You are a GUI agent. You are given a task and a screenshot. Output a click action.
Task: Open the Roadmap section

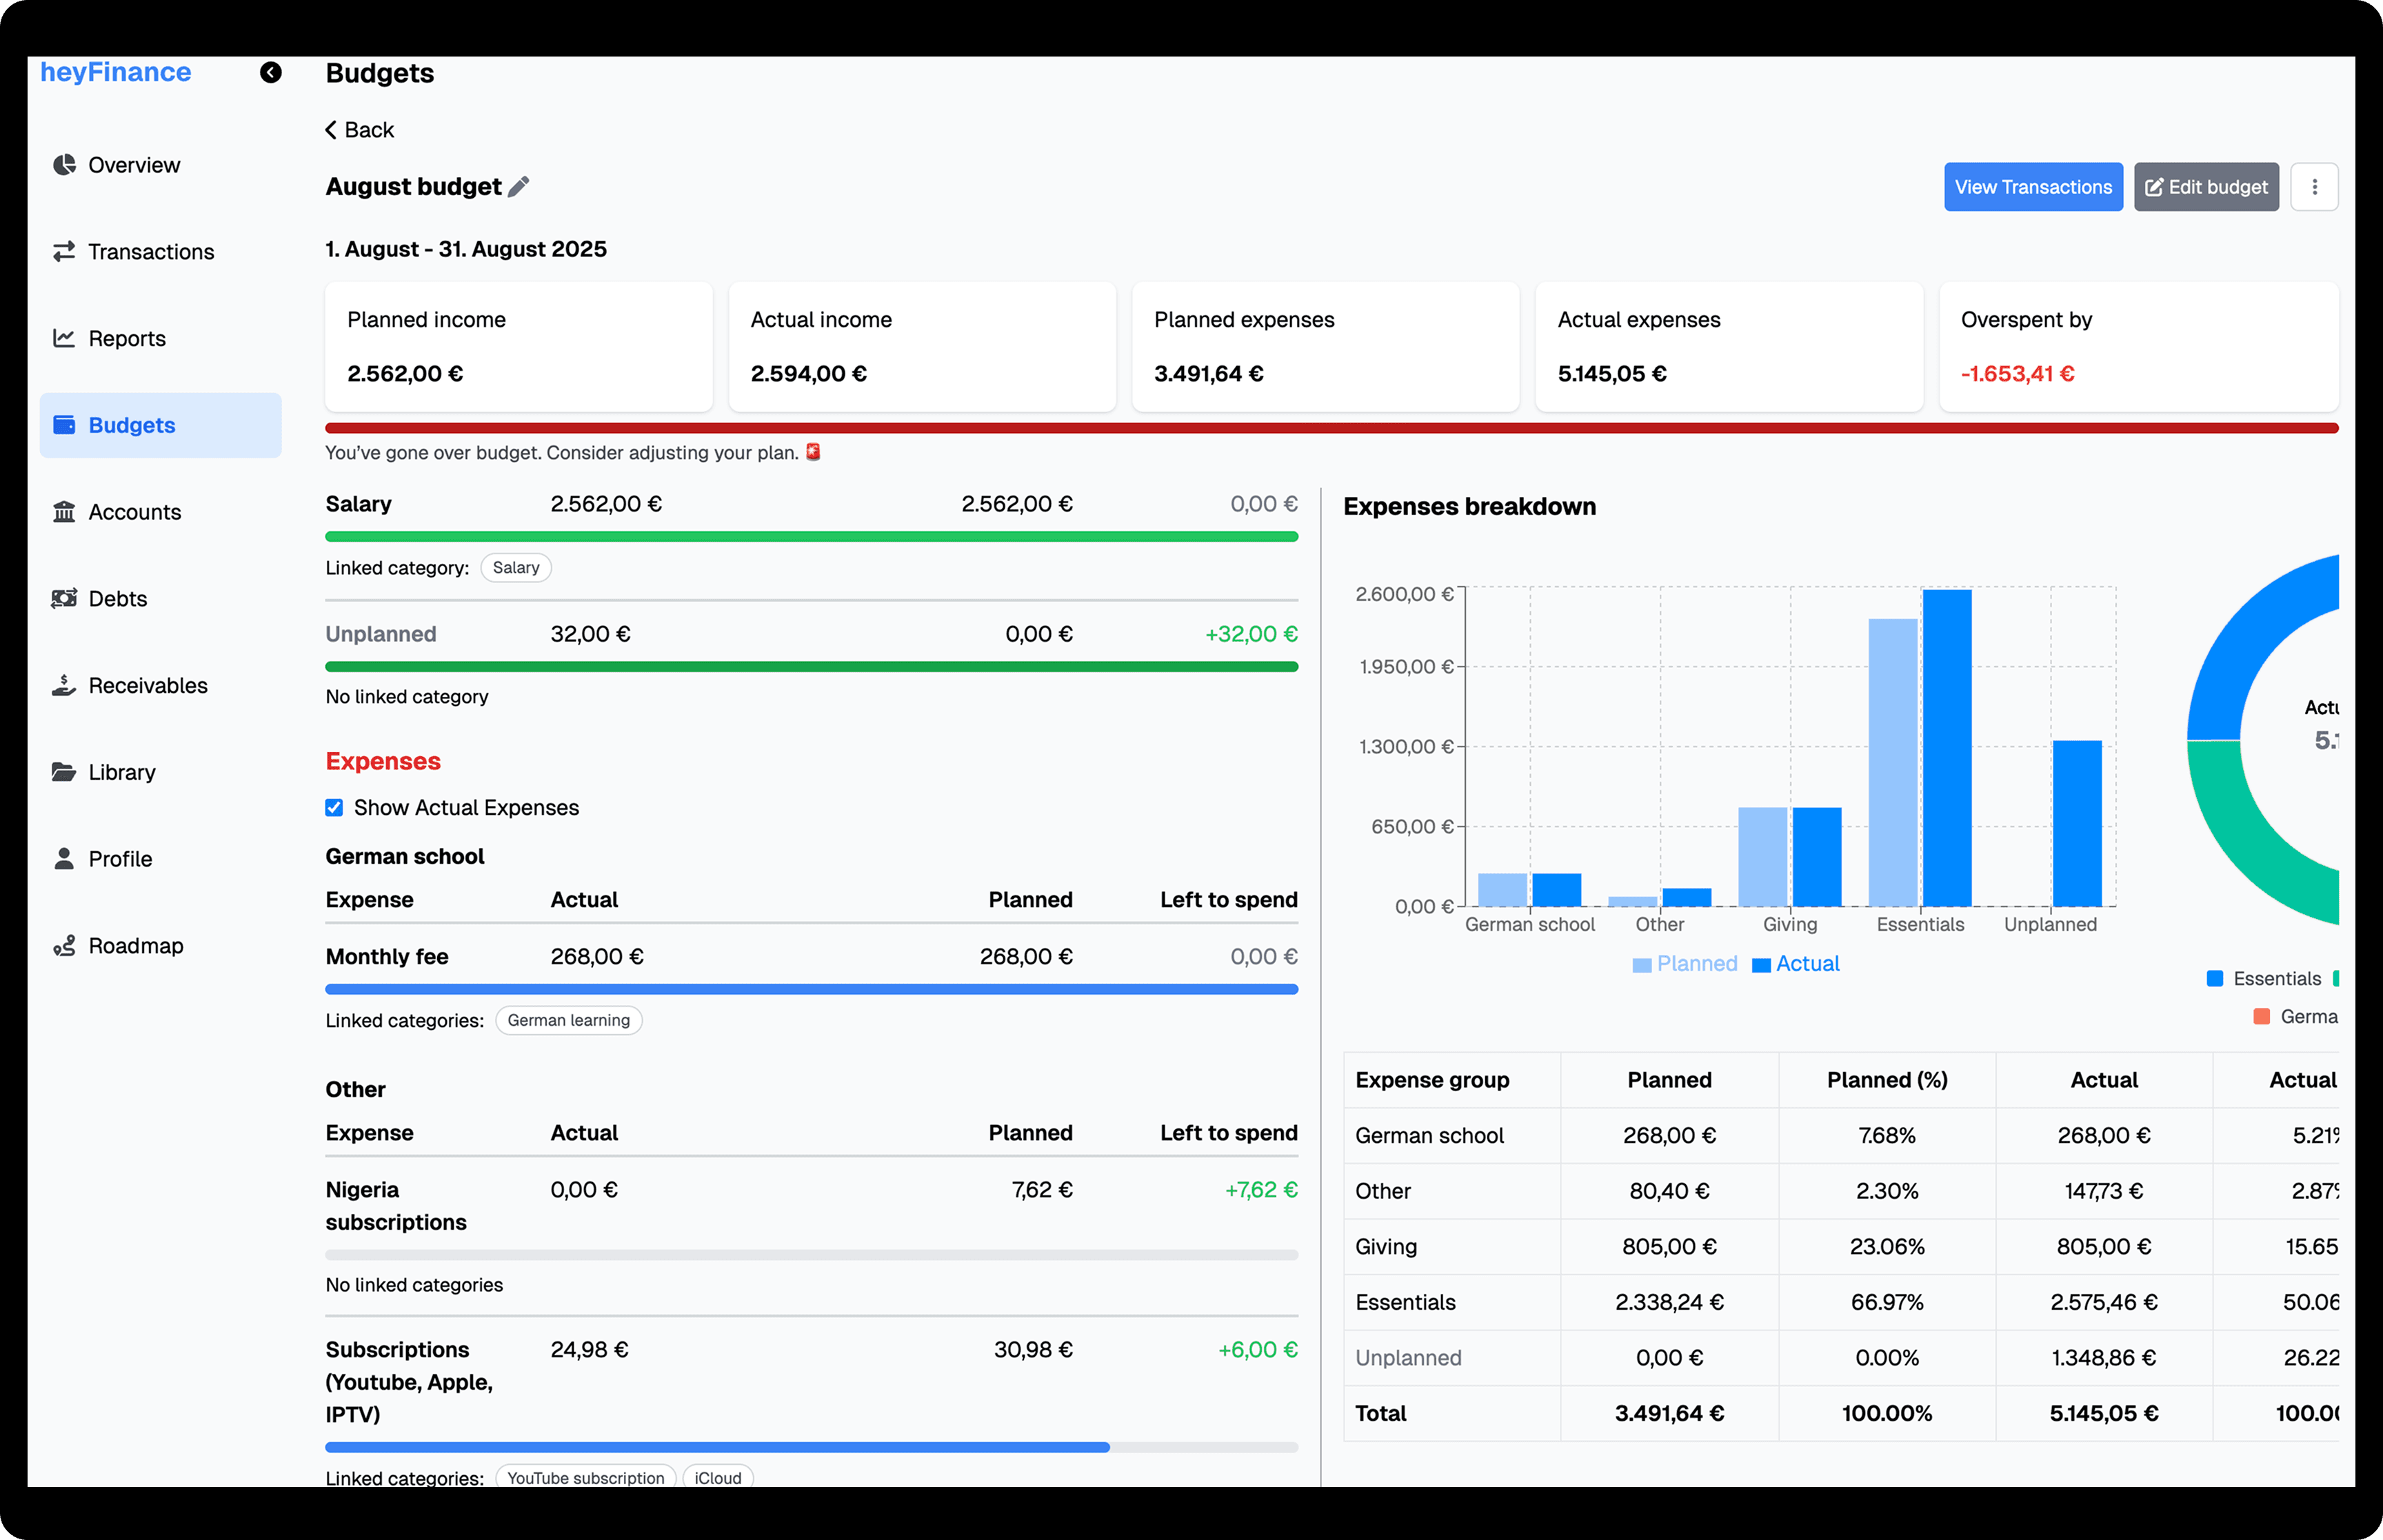64,945
